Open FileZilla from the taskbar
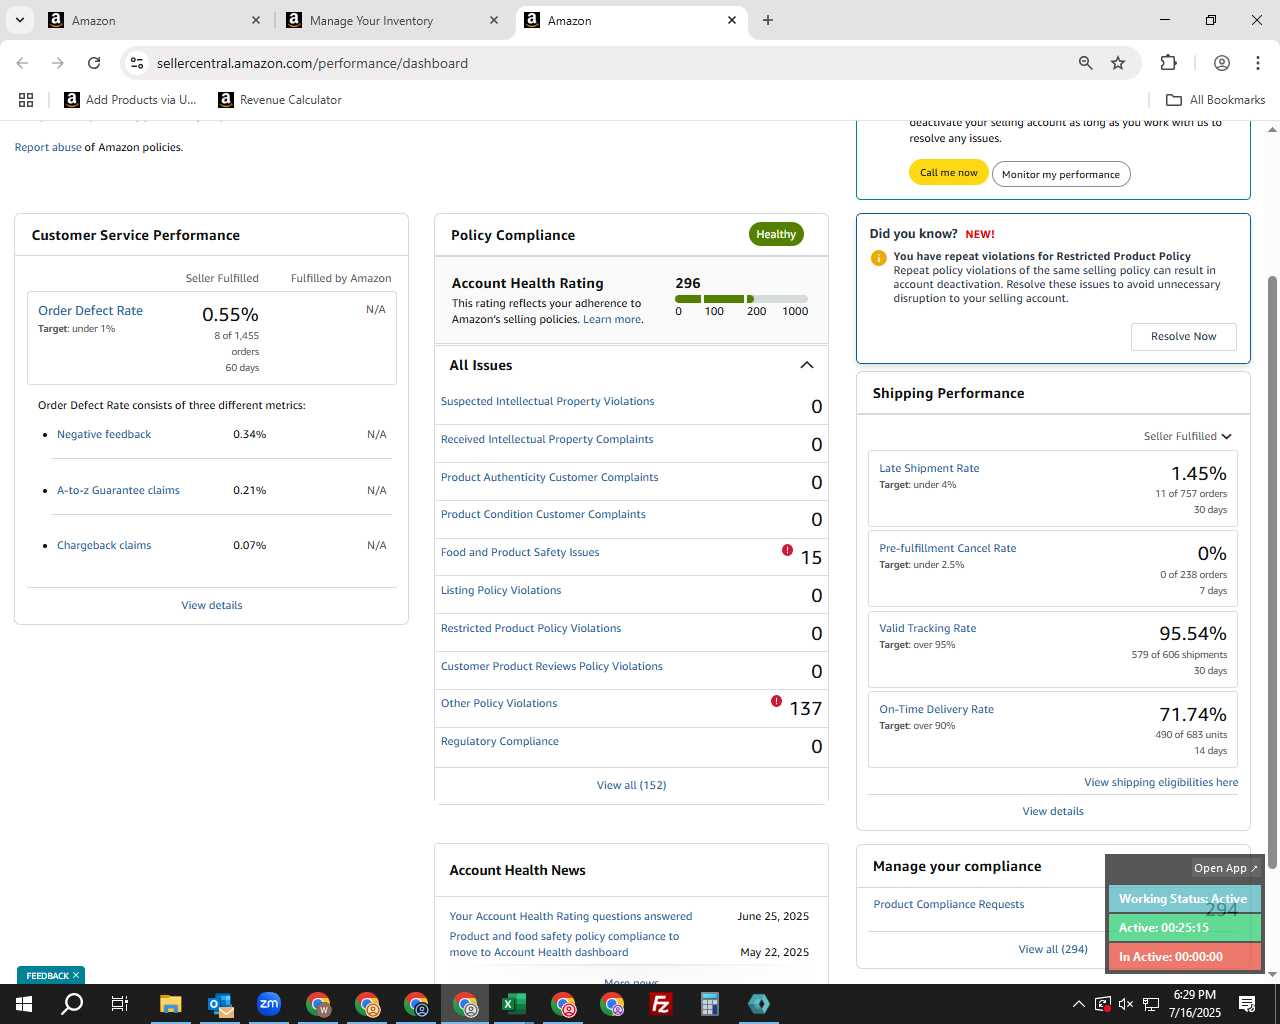This screenshot has width=1280, height=1024. coord(661,1004)
